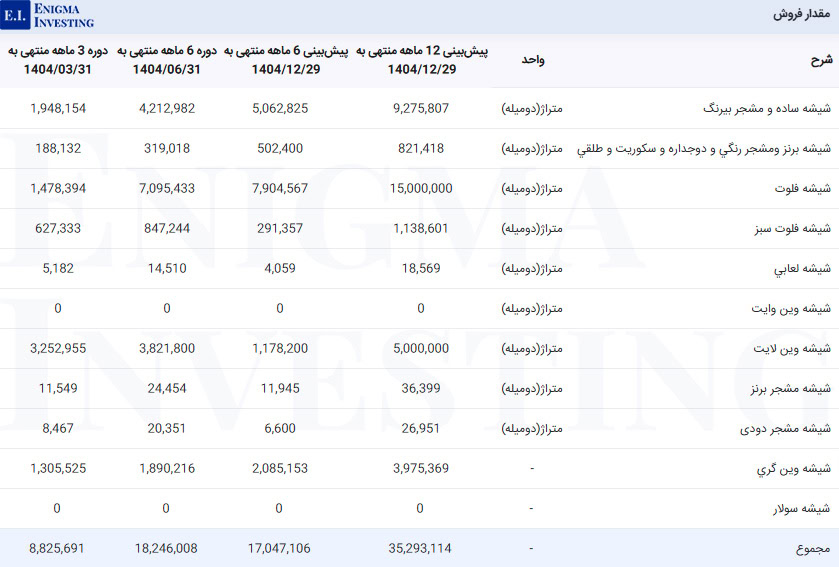
Task: Click the شرح column header
Action: (x=820, y=60)
